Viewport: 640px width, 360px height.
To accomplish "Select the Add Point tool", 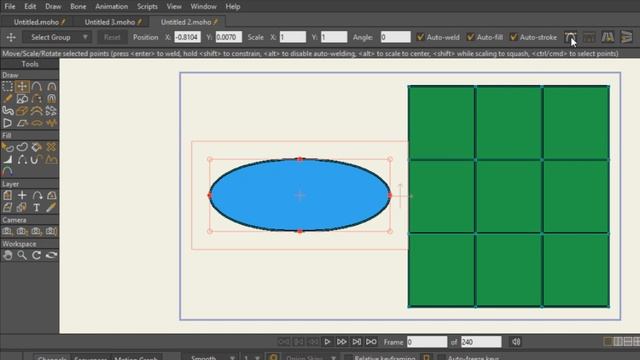I will click(x=37, y=87).
